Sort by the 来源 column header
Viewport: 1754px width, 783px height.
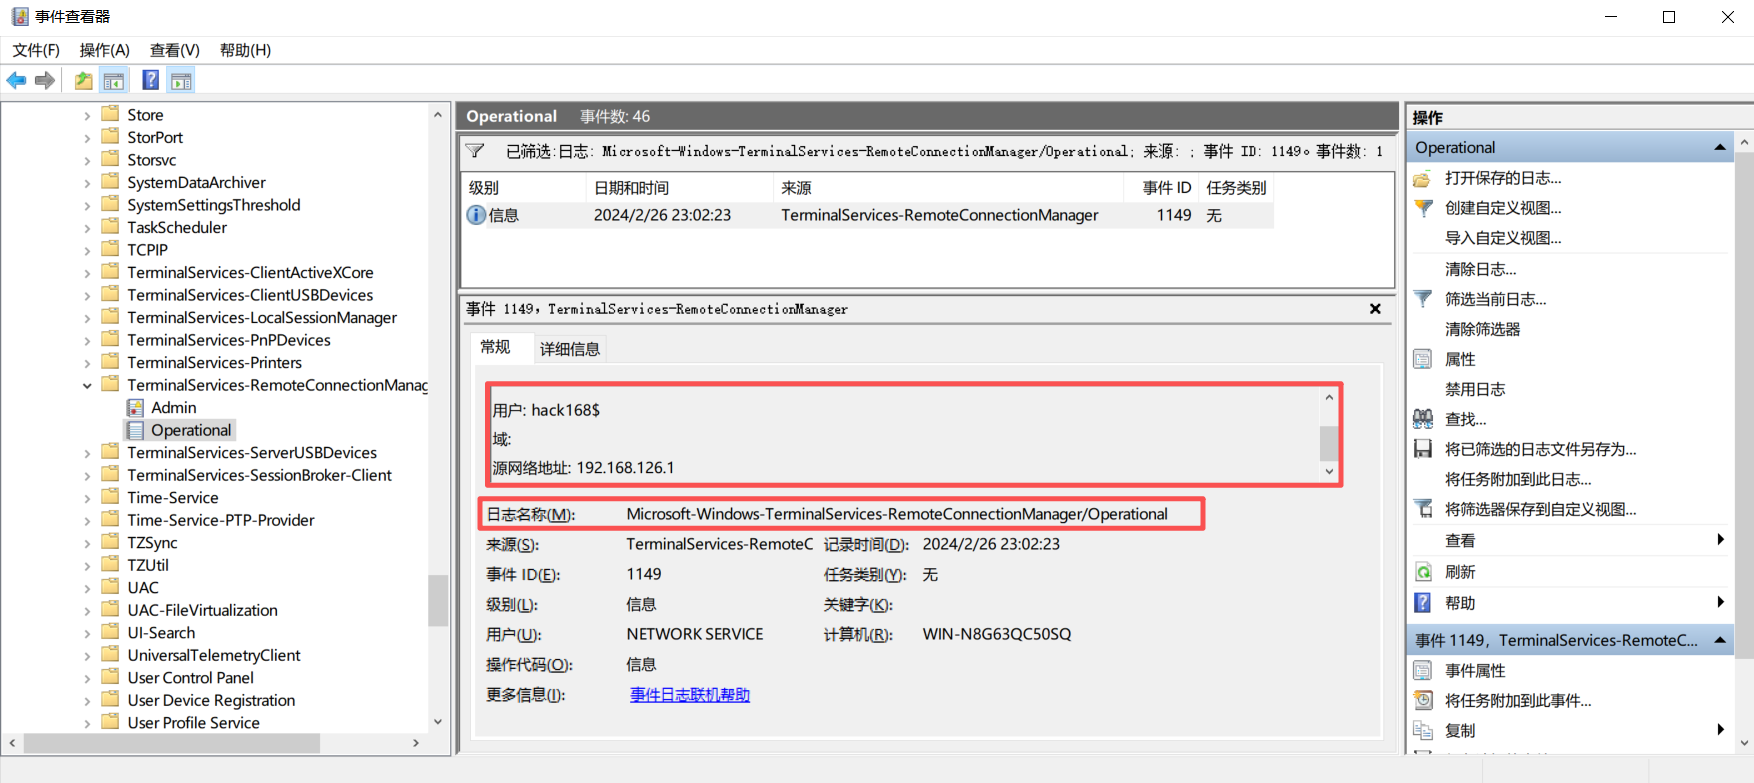949,188
